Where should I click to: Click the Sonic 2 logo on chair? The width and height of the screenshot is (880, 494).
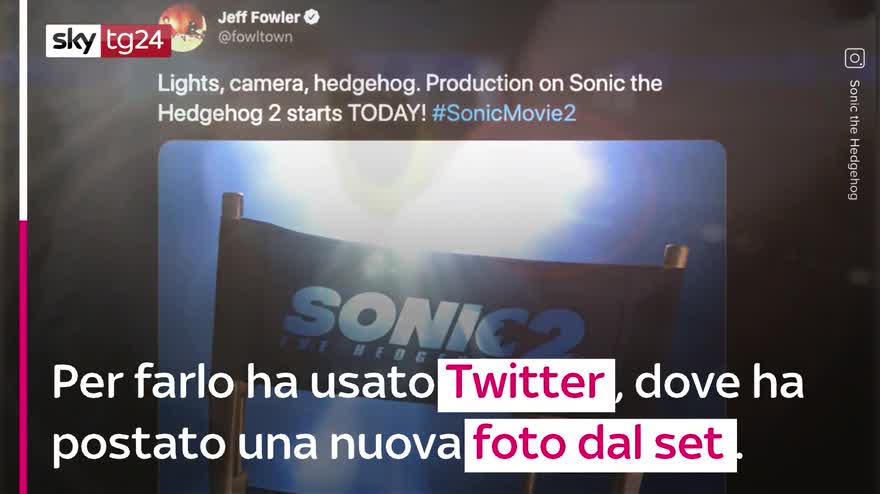coord(432,323)
